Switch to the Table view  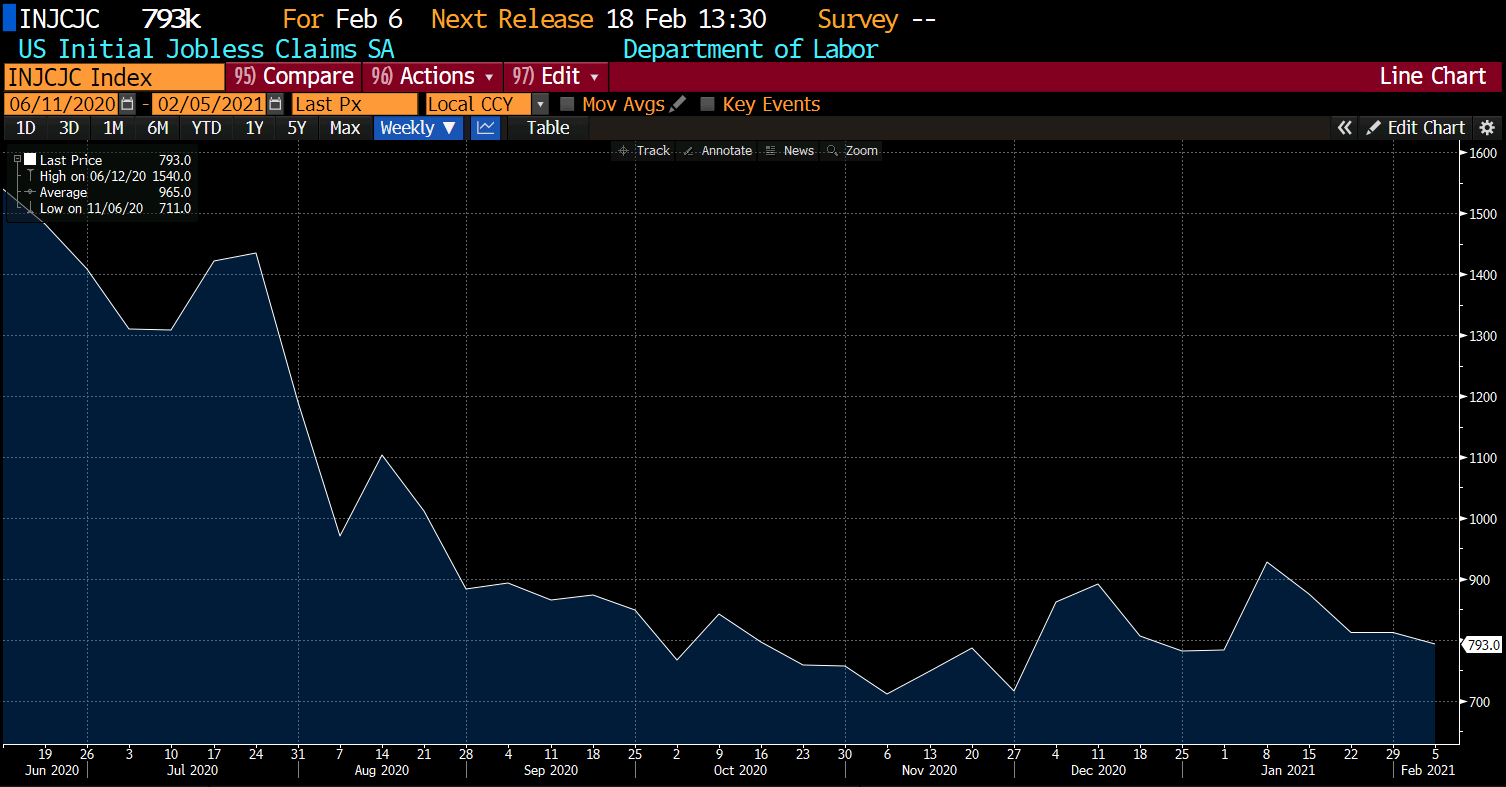coord(548,128)
